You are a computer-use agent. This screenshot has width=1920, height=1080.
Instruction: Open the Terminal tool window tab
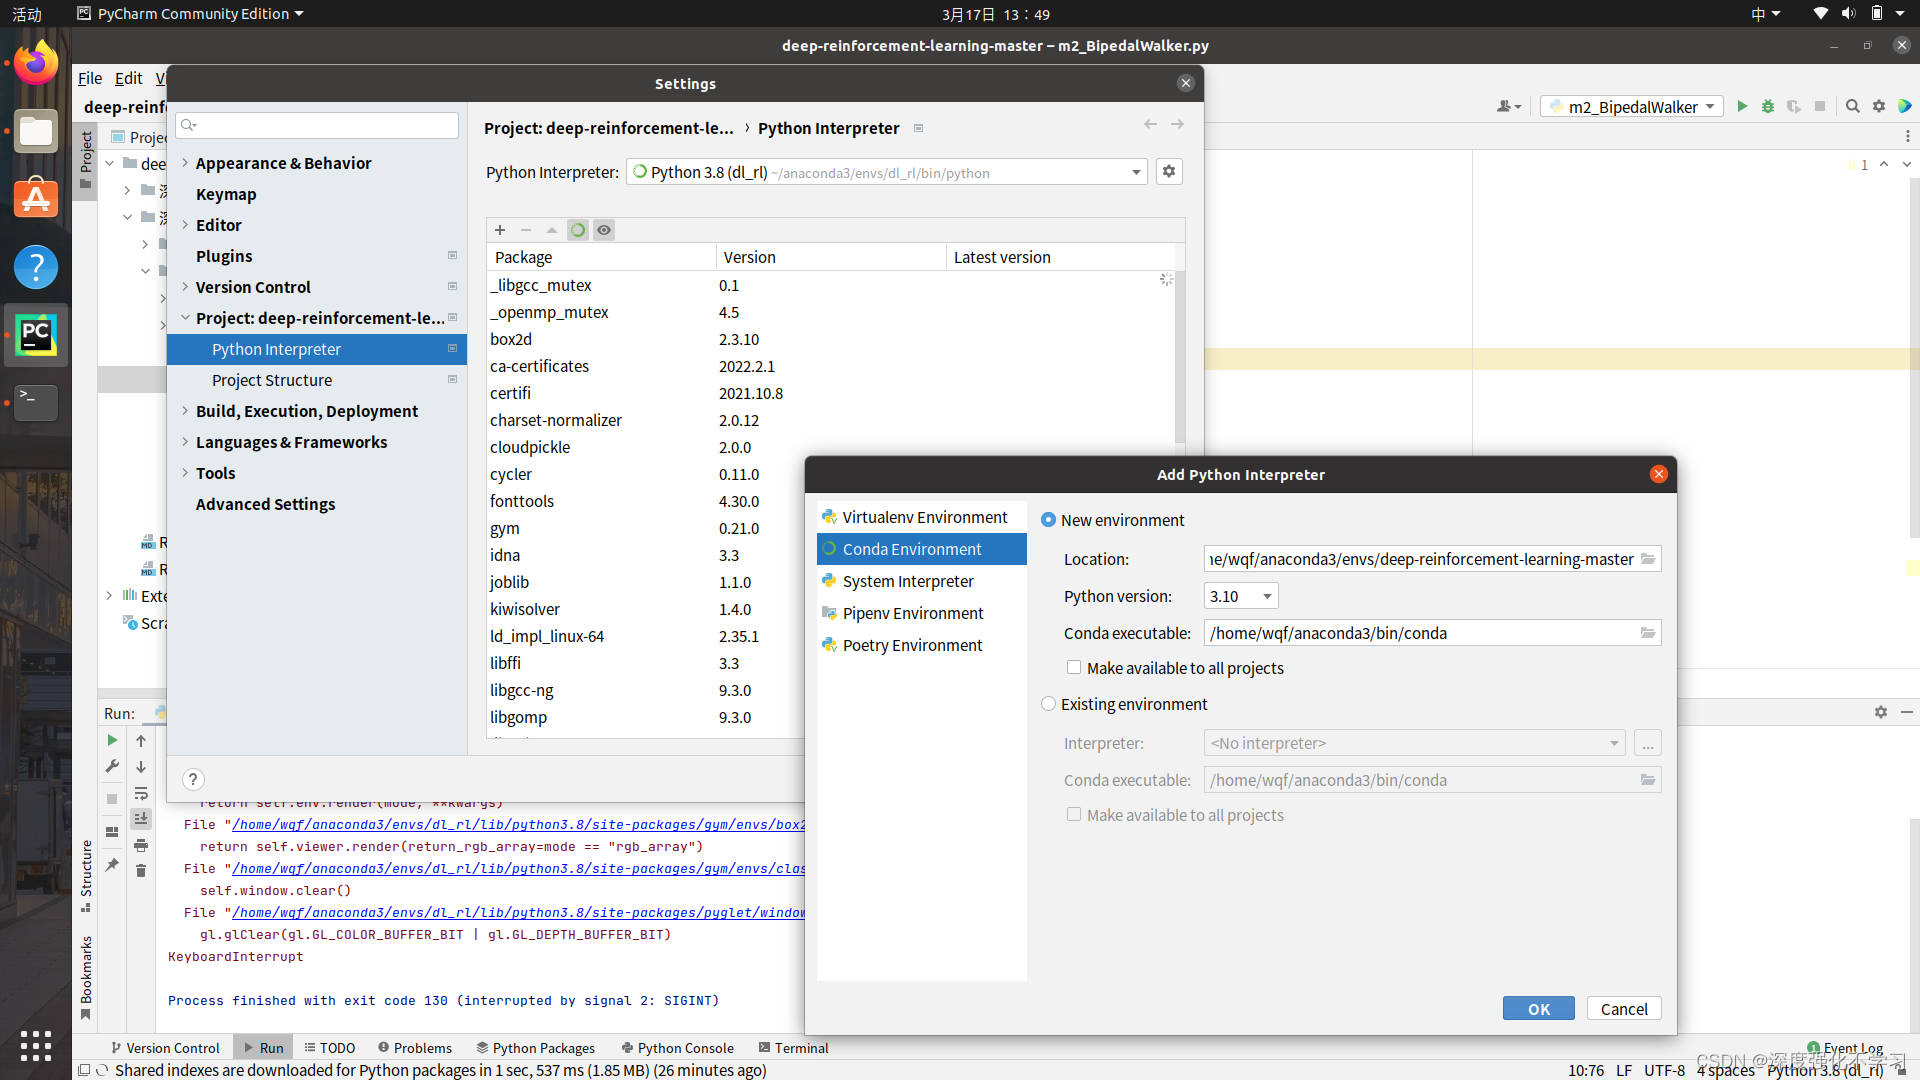pyautogui.click(x=794, y=1048)
